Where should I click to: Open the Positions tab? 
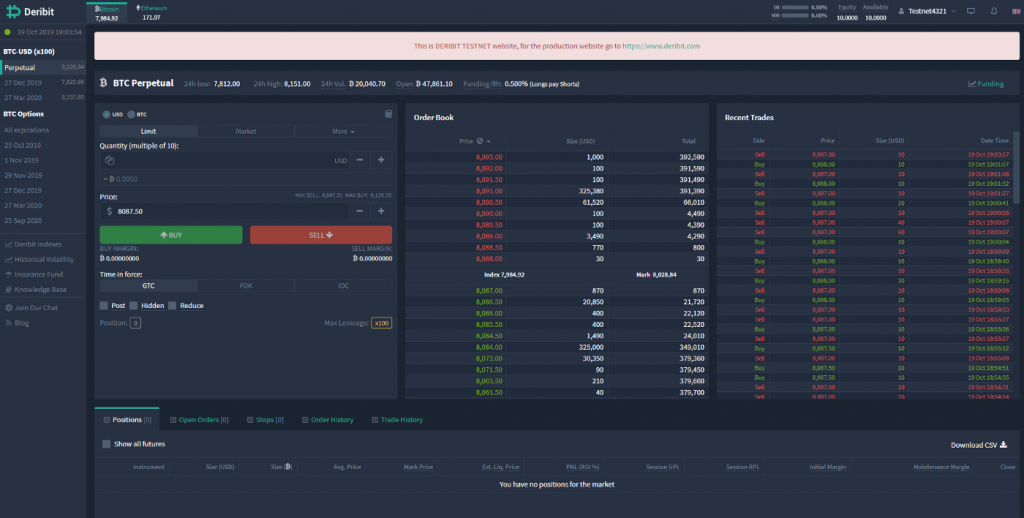(127, 420)
